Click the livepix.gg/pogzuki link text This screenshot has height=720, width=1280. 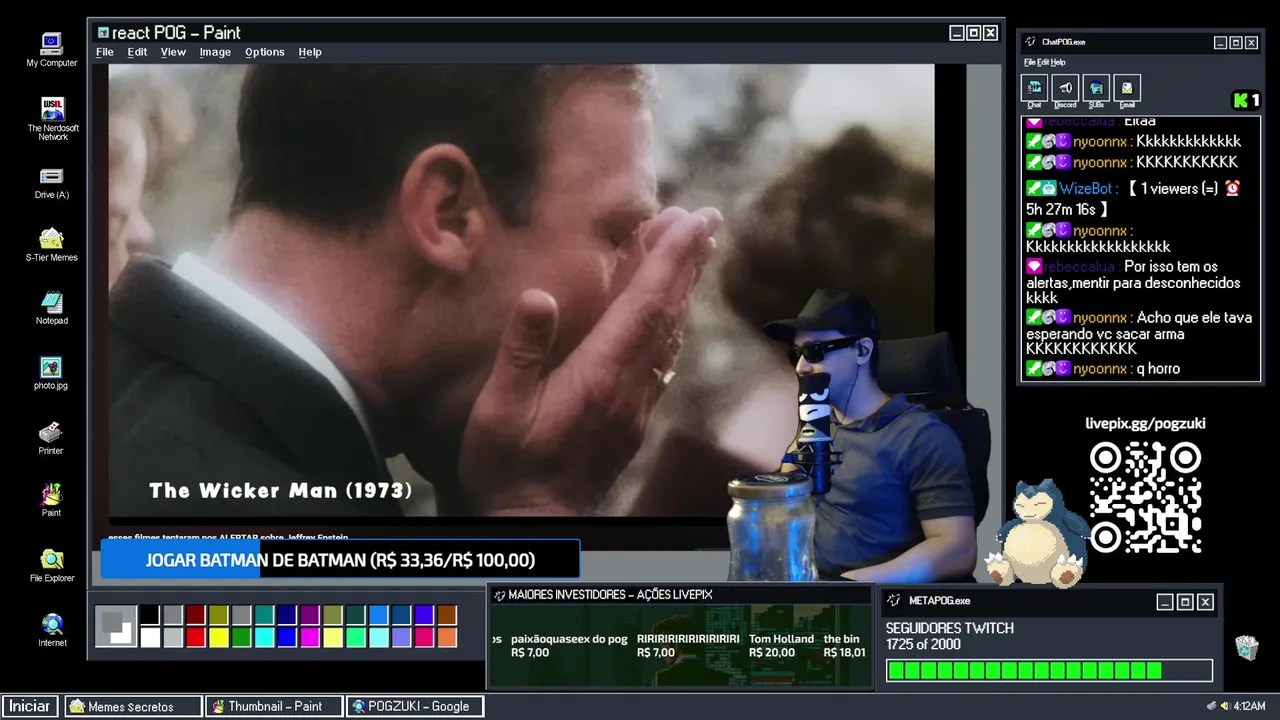point(1145,423)
